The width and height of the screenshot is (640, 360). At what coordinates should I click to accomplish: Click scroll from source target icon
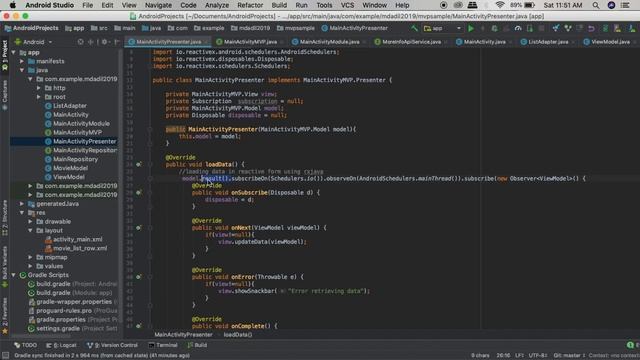(80, 42)
